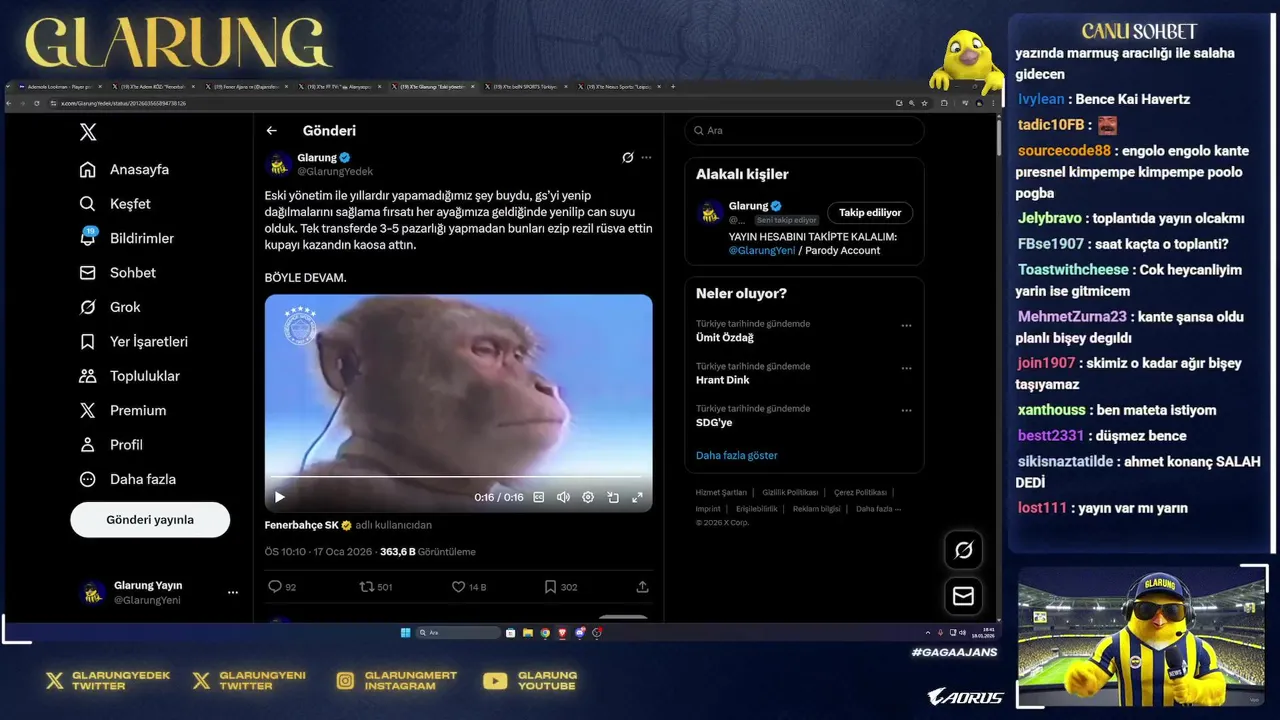
Task: Click Grok icon on the post
Action: (x=627, y=158)
